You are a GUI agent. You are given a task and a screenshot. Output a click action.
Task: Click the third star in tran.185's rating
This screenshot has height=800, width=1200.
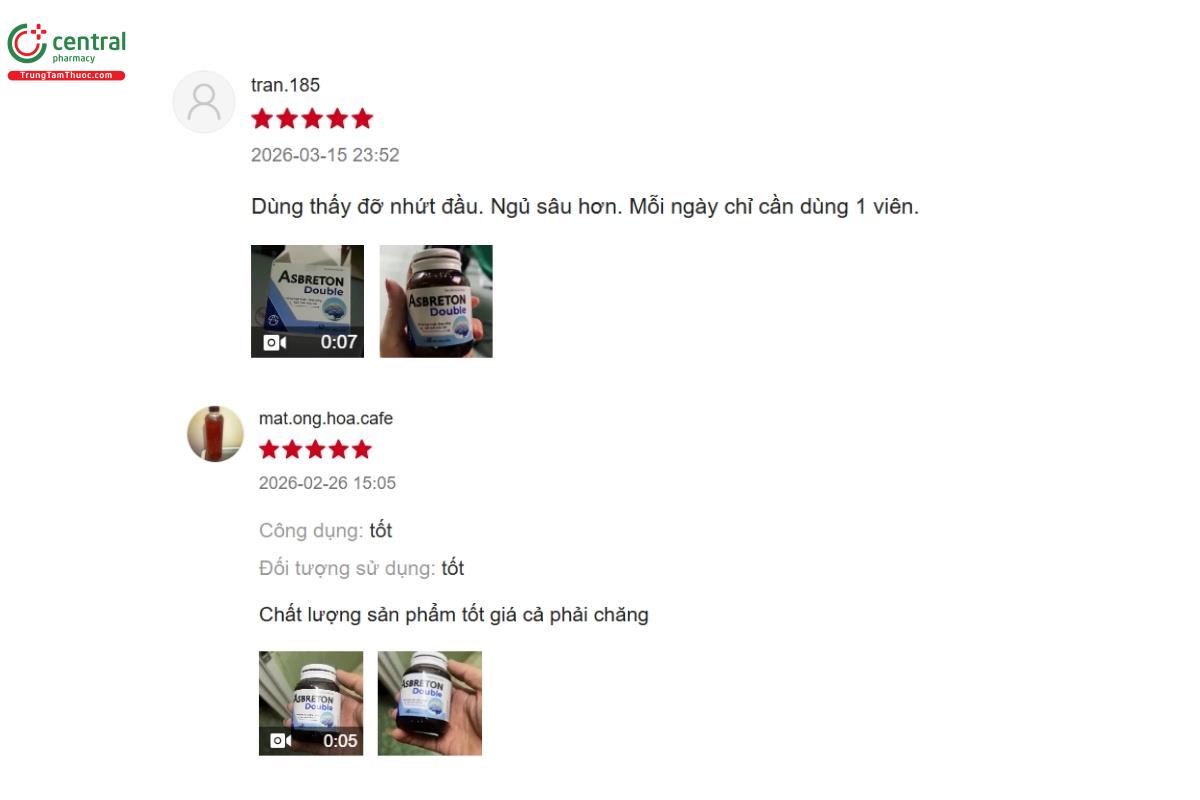312,119
